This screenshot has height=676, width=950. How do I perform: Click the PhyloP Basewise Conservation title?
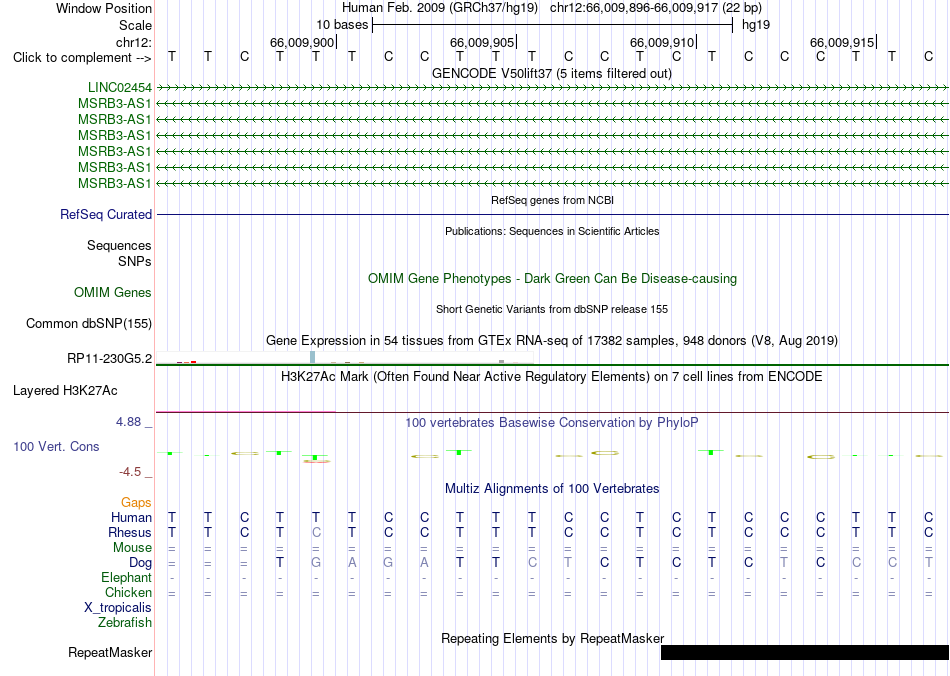(x=551, y=422)
